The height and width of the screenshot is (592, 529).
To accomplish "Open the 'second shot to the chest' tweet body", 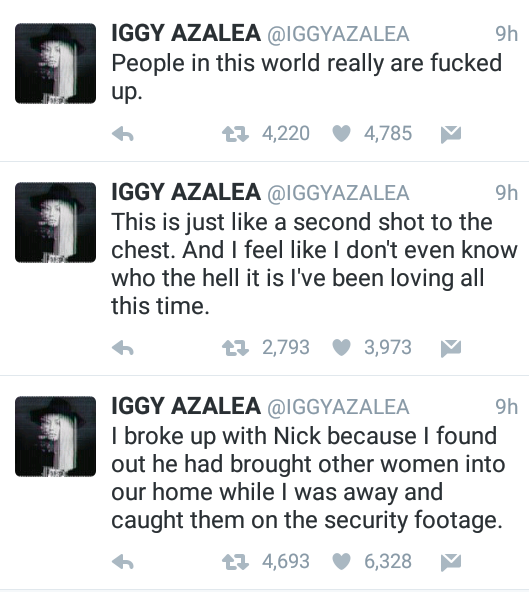I will 314,264.
